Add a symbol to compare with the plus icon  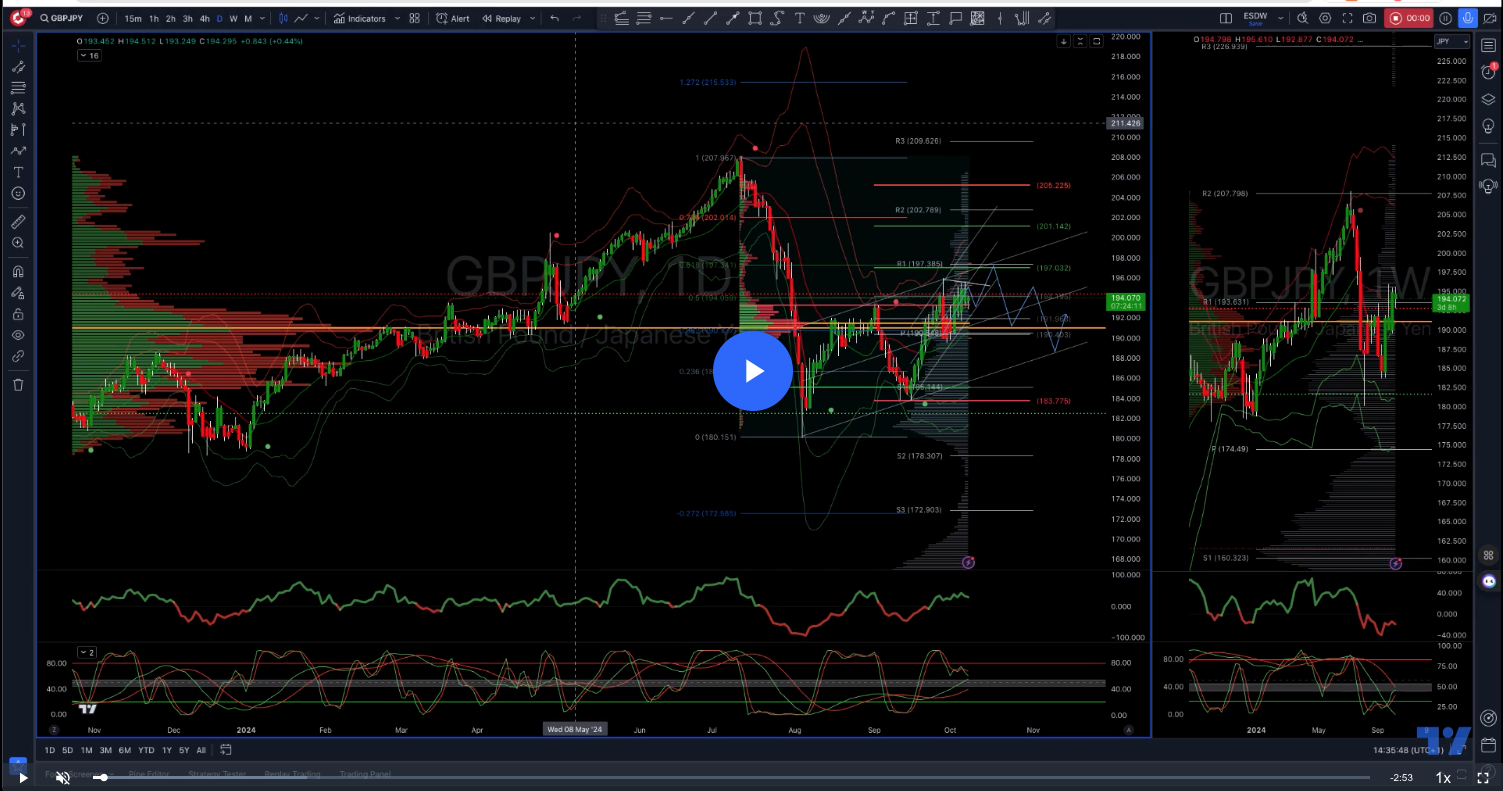coord(103,18)
